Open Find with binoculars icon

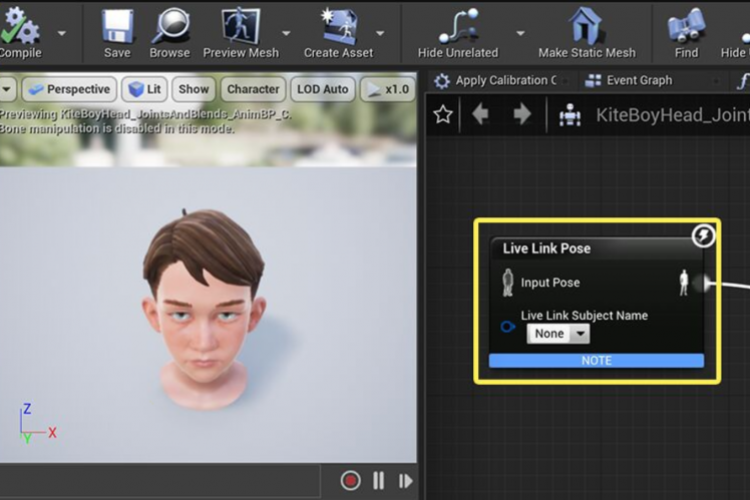point(686,27)
